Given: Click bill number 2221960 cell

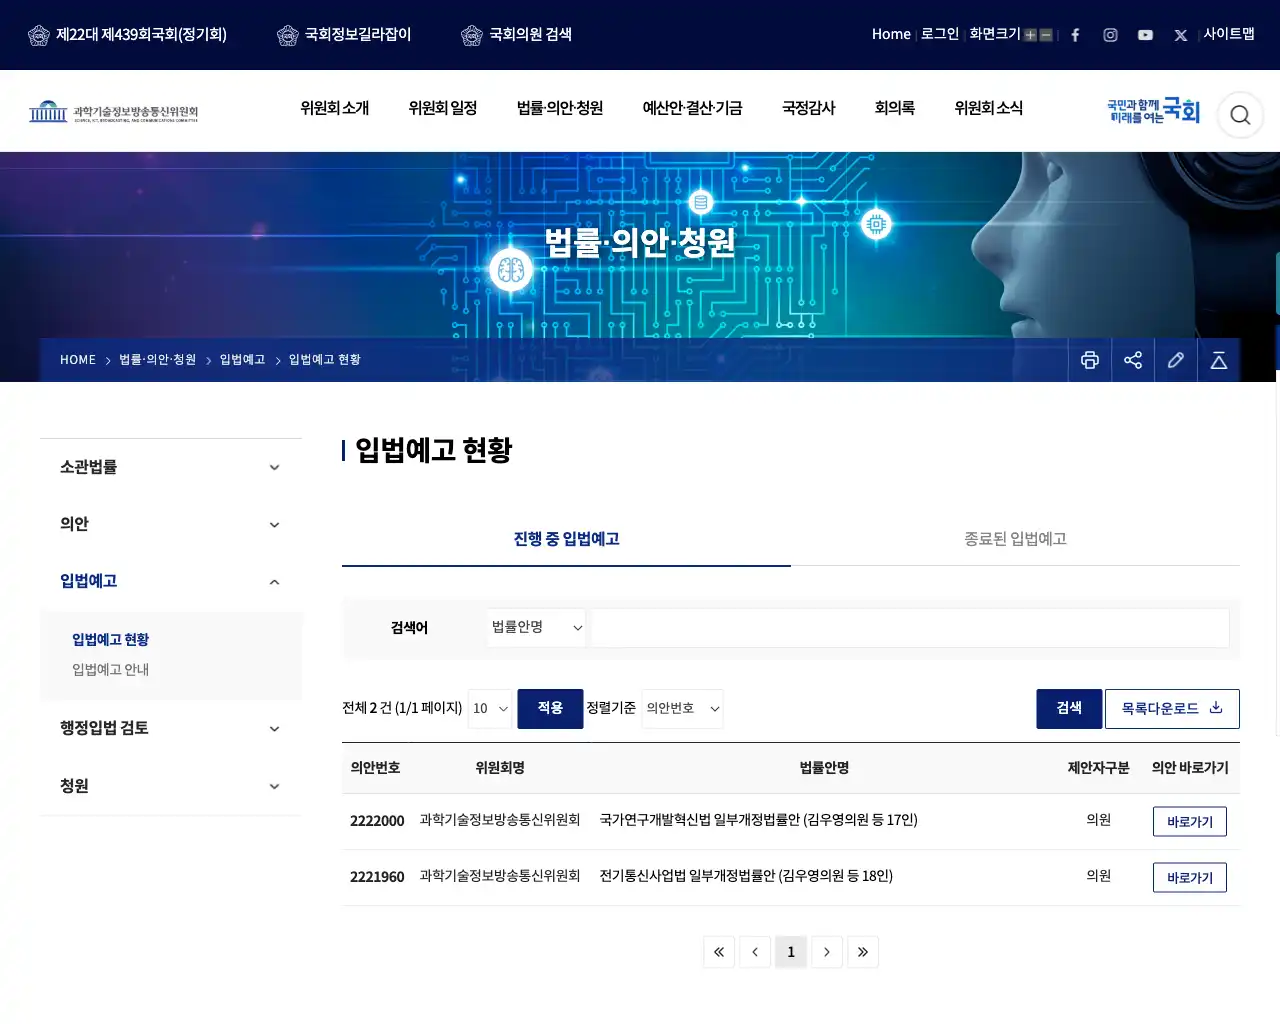Looking at the screenshot, I should coord(377,877).
